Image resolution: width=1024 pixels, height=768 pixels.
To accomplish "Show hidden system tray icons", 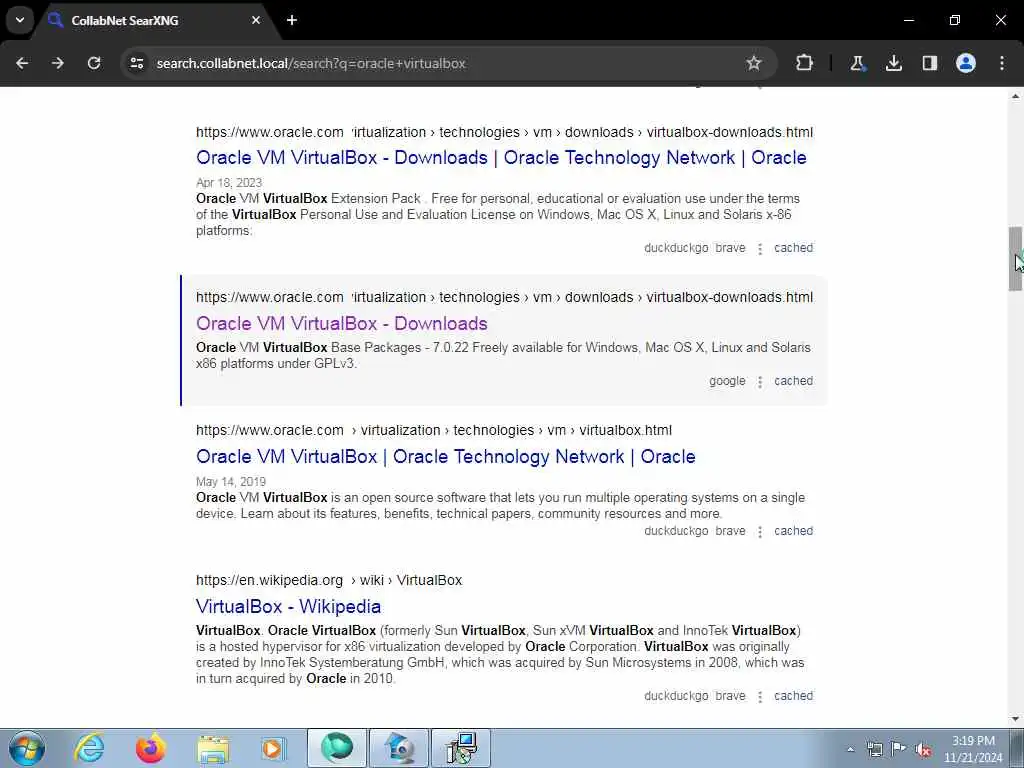I will [x=850, y=749].
